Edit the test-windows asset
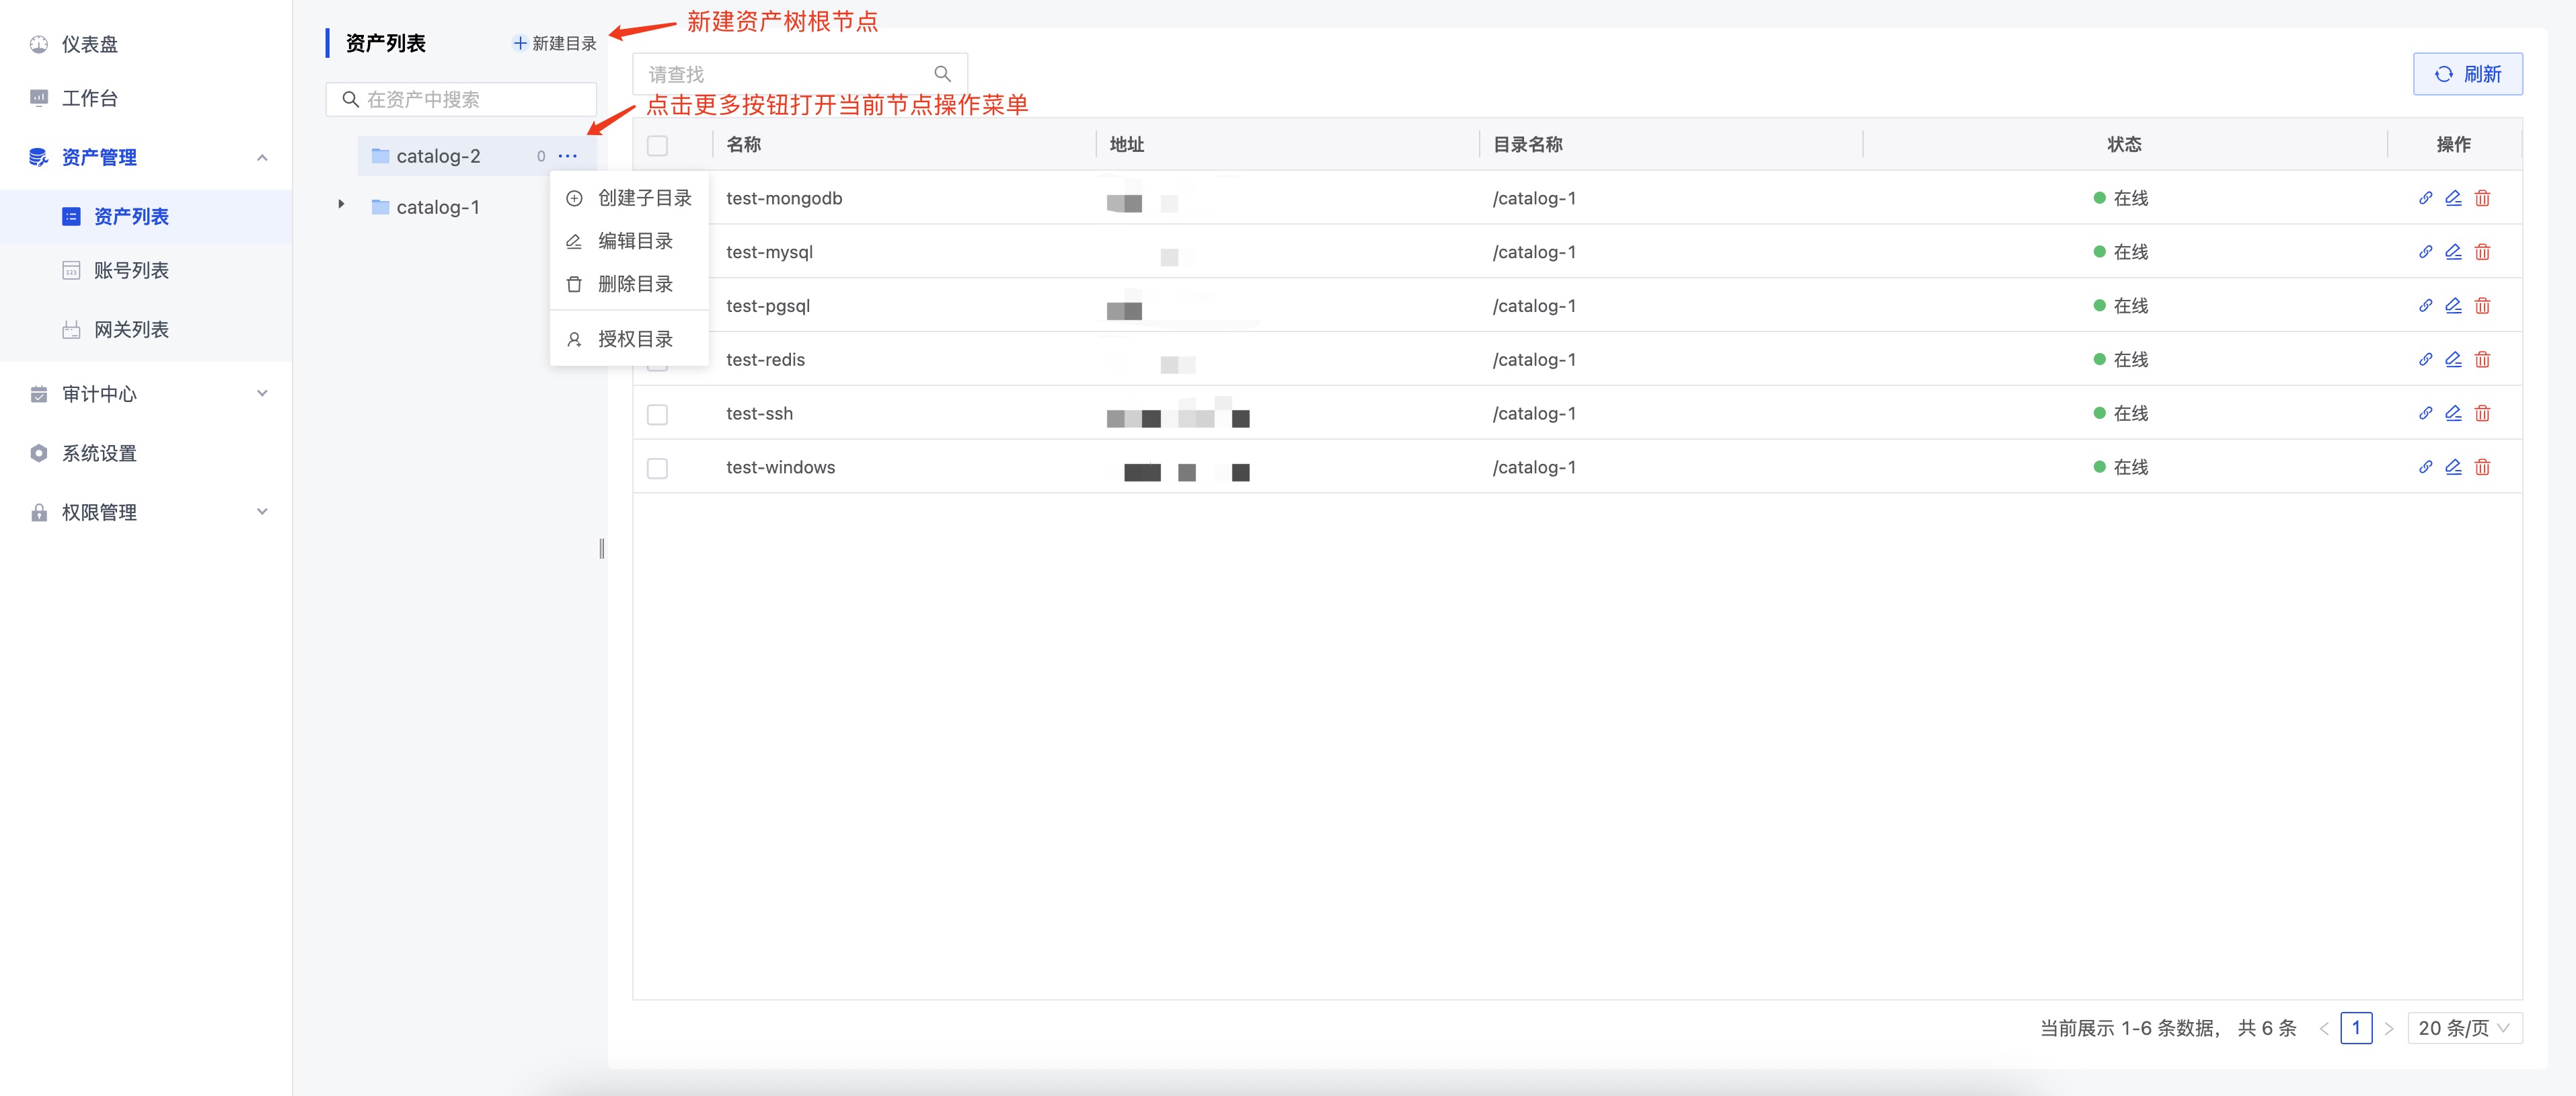Viewport: 2576px width, 1096px height. [2453, 467]
